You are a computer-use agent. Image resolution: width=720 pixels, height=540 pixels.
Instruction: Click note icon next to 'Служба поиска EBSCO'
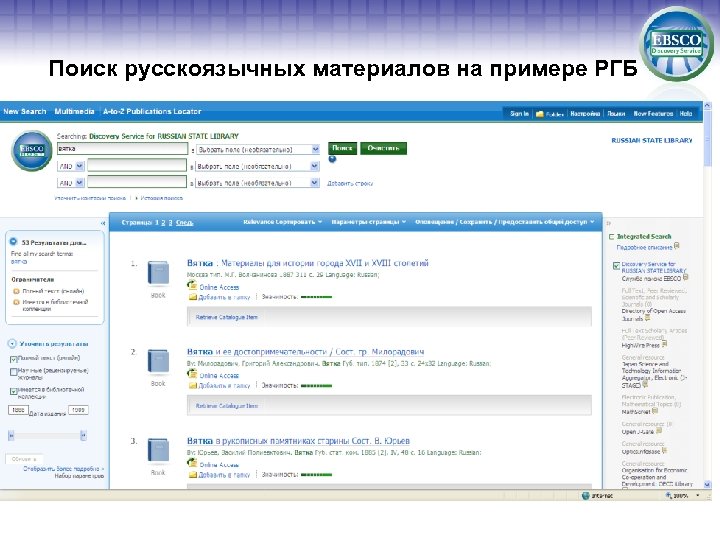click(686, 277)
